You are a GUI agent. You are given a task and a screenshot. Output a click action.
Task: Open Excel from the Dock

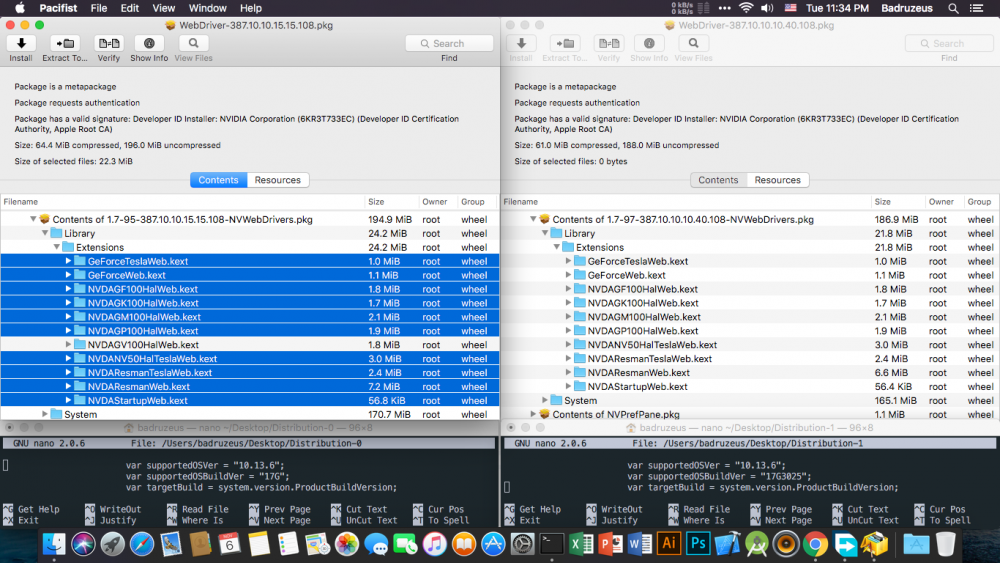coord(581,544)
